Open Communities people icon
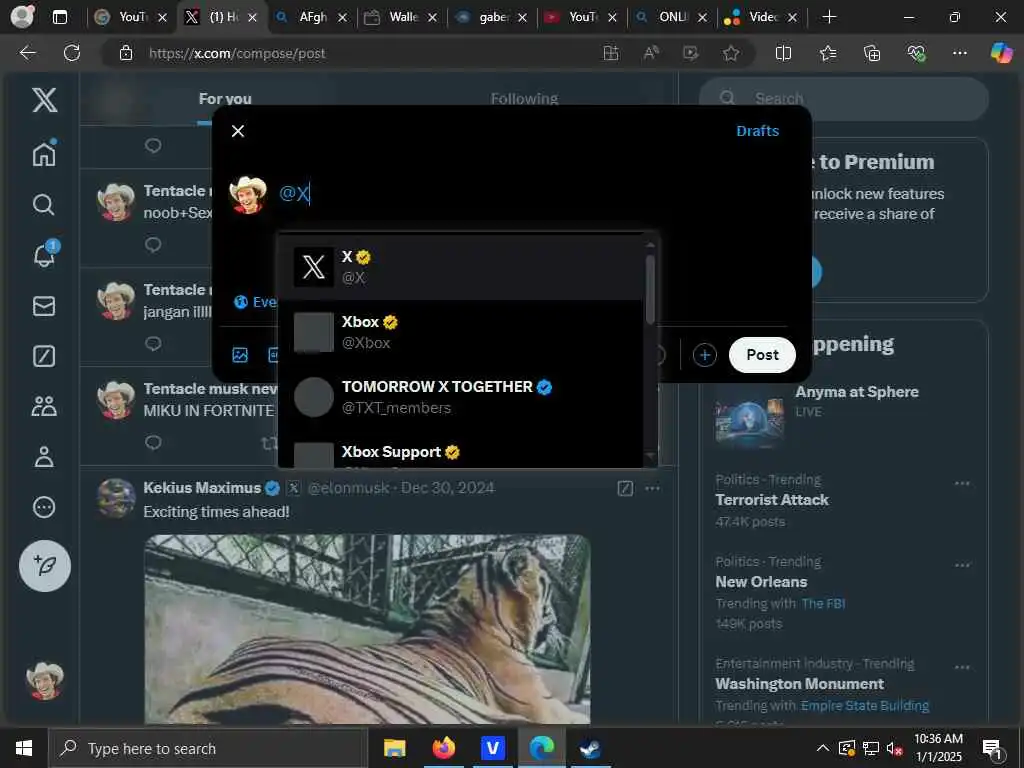This screenshot has height=768, width=1024. 44,406
